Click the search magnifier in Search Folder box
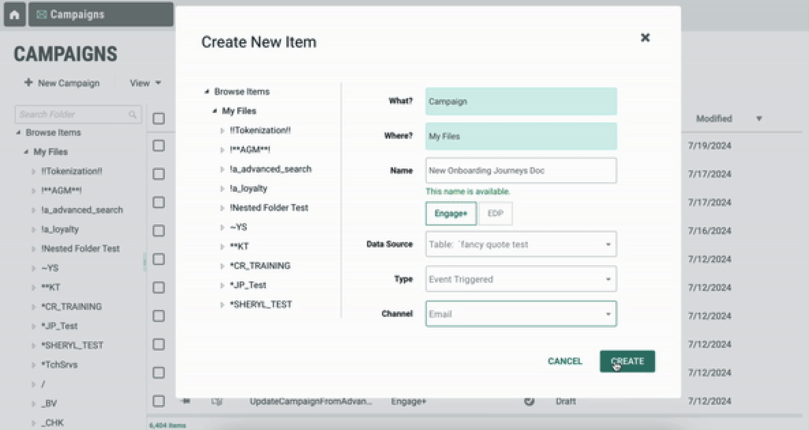This screenshot has width=809, height=430. pos(133,115)
